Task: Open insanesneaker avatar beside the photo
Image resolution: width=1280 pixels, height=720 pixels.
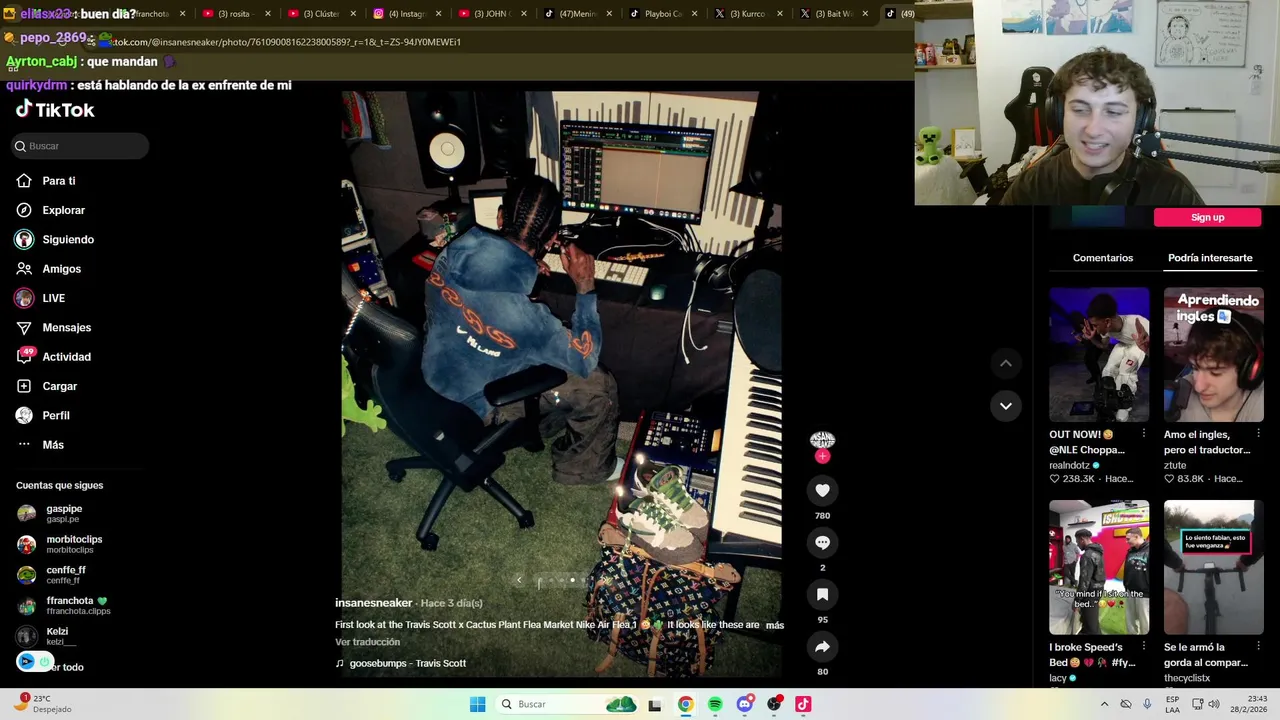Action: point(822,440)
